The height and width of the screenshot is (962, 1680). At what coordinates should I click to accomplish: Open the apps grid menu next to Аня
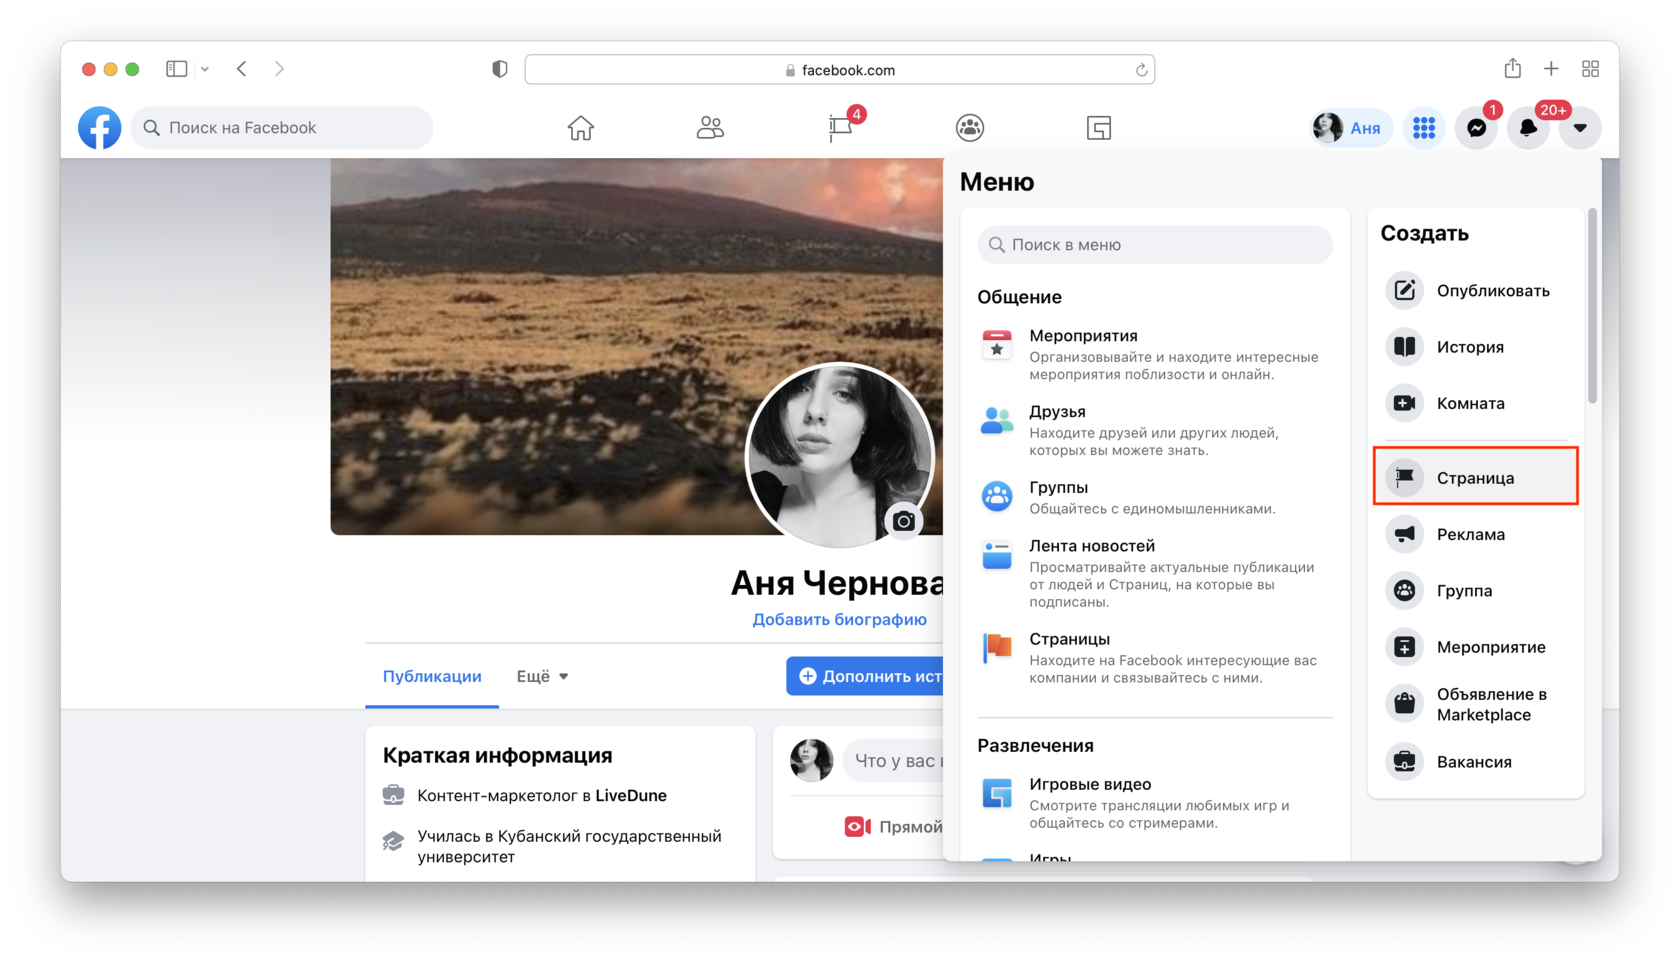1424,127
